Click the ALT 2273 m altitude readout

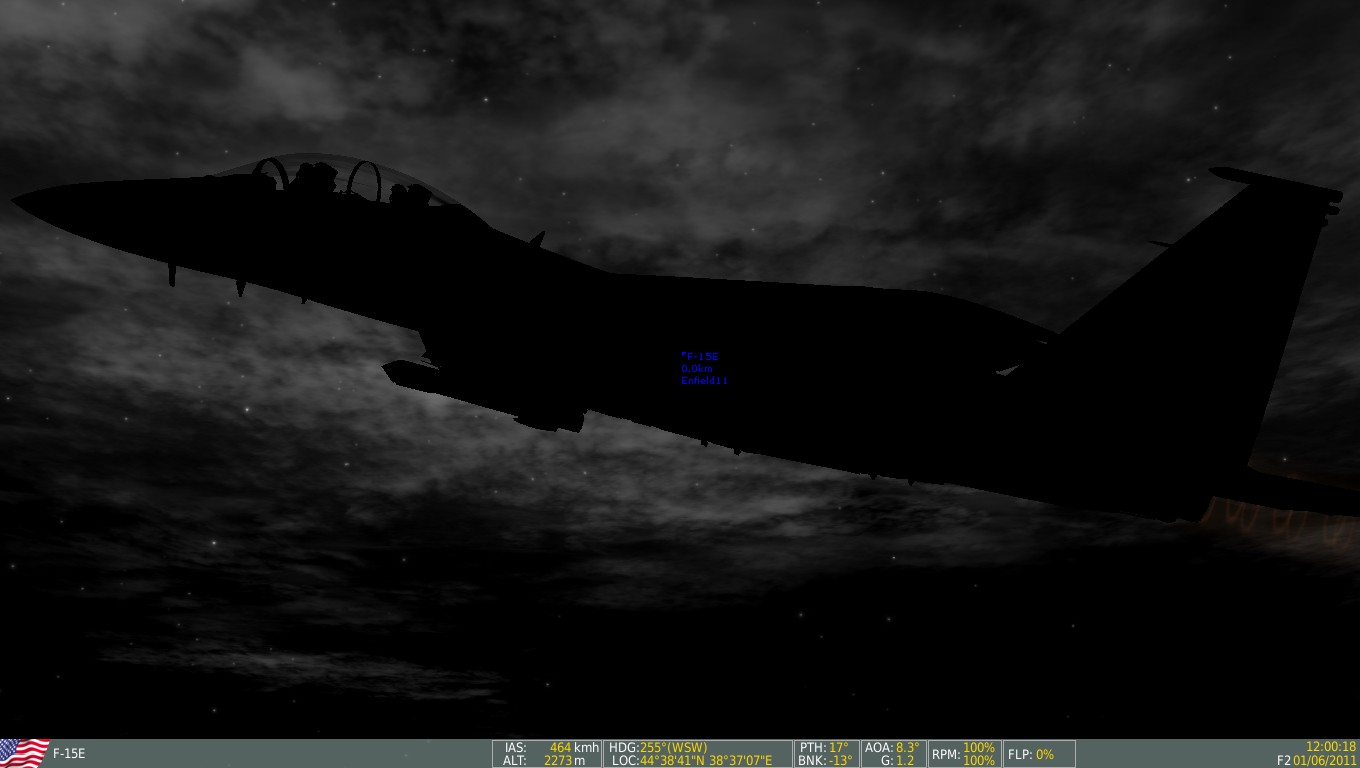click(x=551, y=761)
